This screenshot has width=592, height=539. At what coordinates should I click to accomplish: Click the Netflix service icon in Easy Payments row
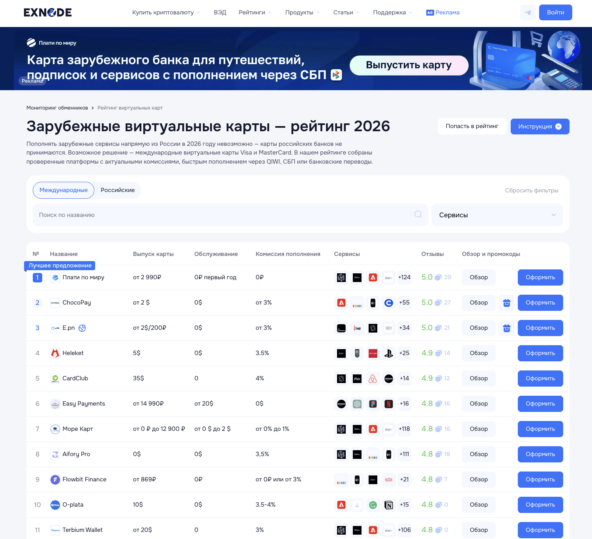(388, 404)
